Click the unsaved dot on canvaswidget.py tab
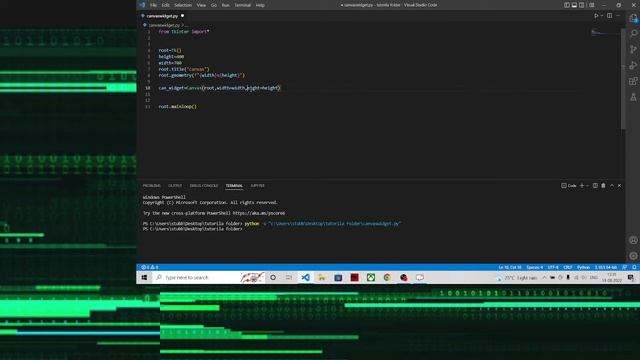 182,16
